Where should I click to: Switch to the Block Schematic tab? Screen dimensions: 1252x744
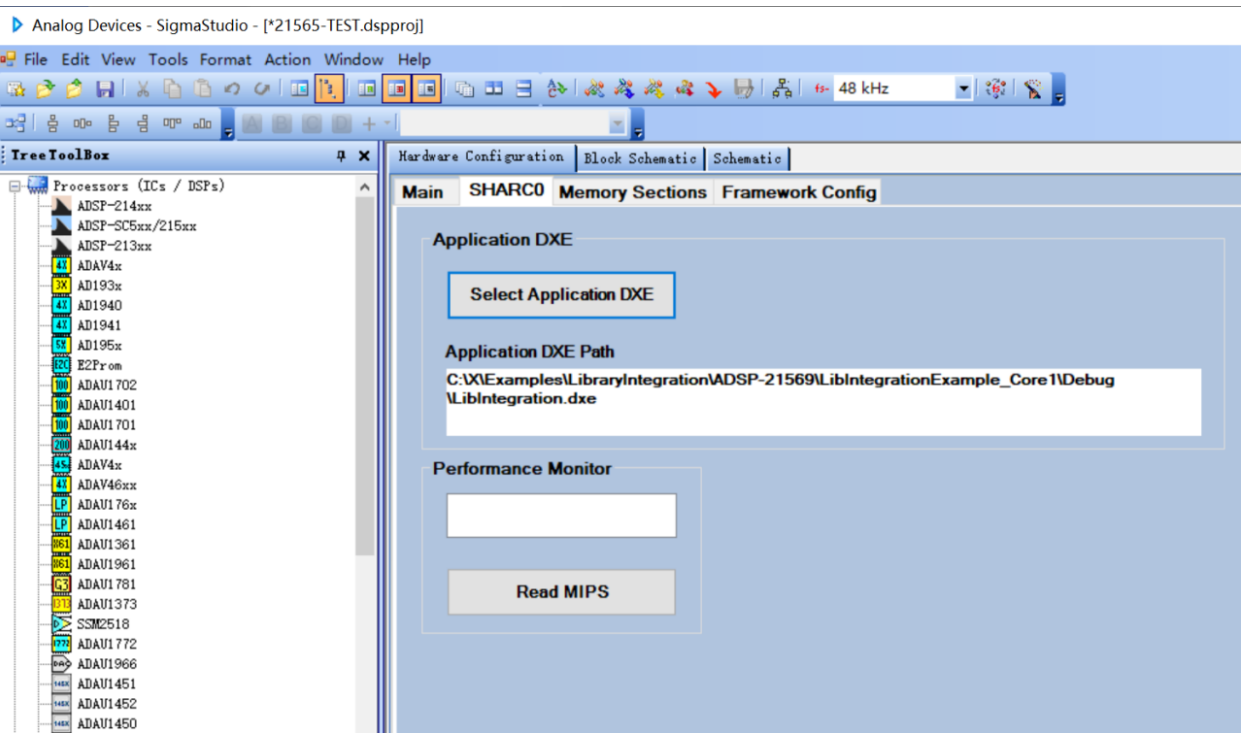(640, 158)
